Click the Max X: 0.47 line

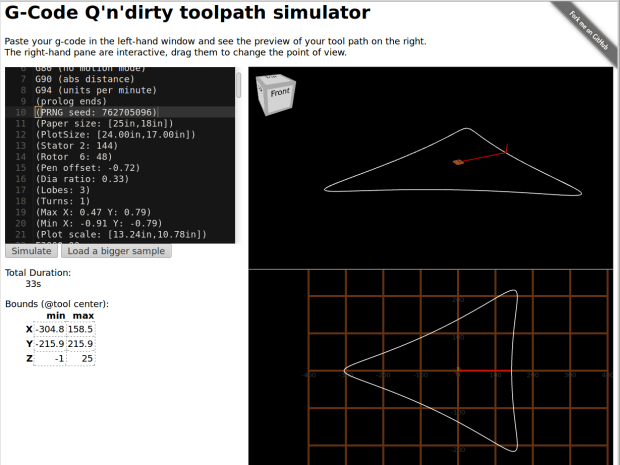(93, 212)
